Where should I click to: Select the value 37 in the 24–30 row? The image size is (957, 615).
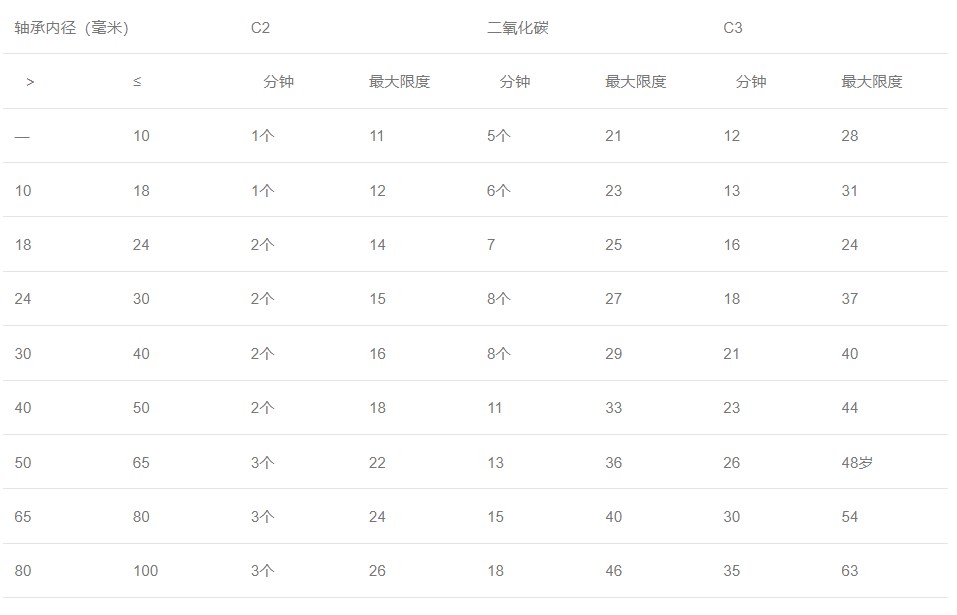(x=850, y=299)
